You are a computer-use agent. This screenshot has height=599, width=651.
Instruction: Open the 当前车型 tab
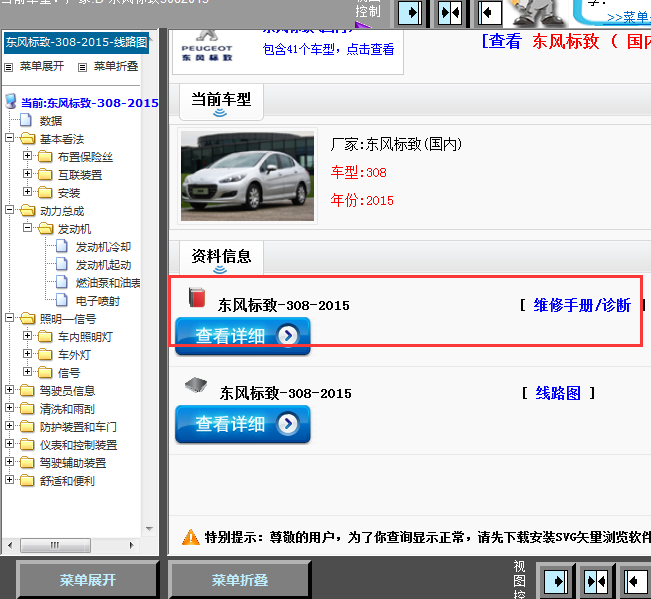pos(221,102)
